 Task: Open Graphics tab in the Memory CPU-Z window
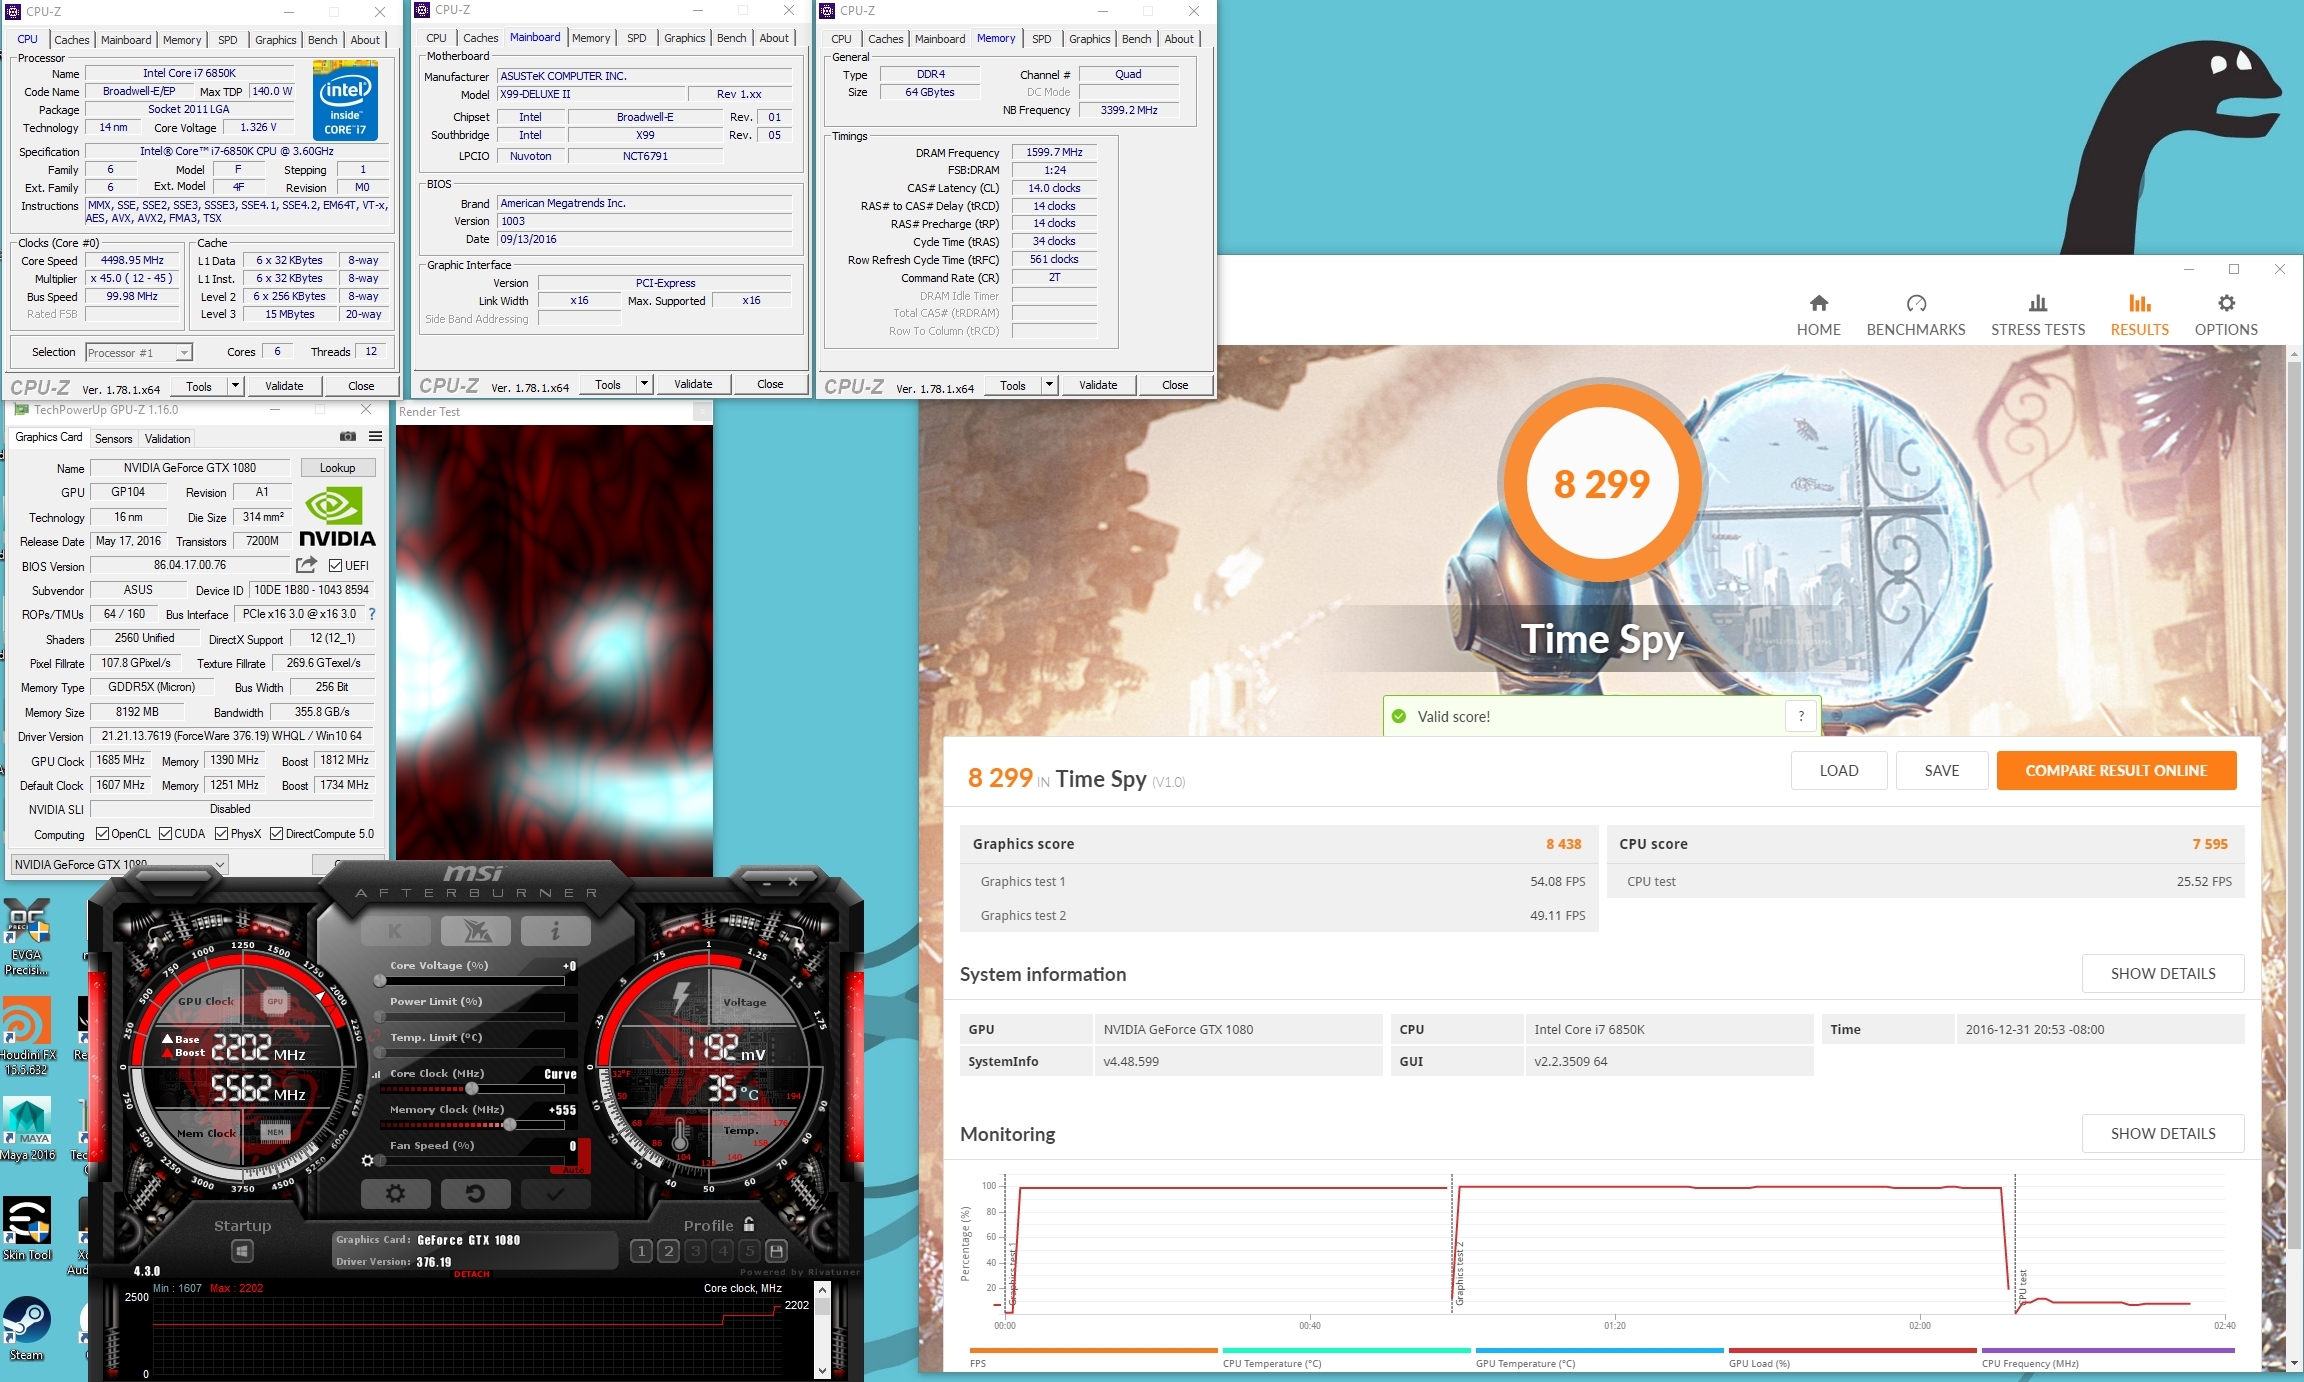(1089, 39)
